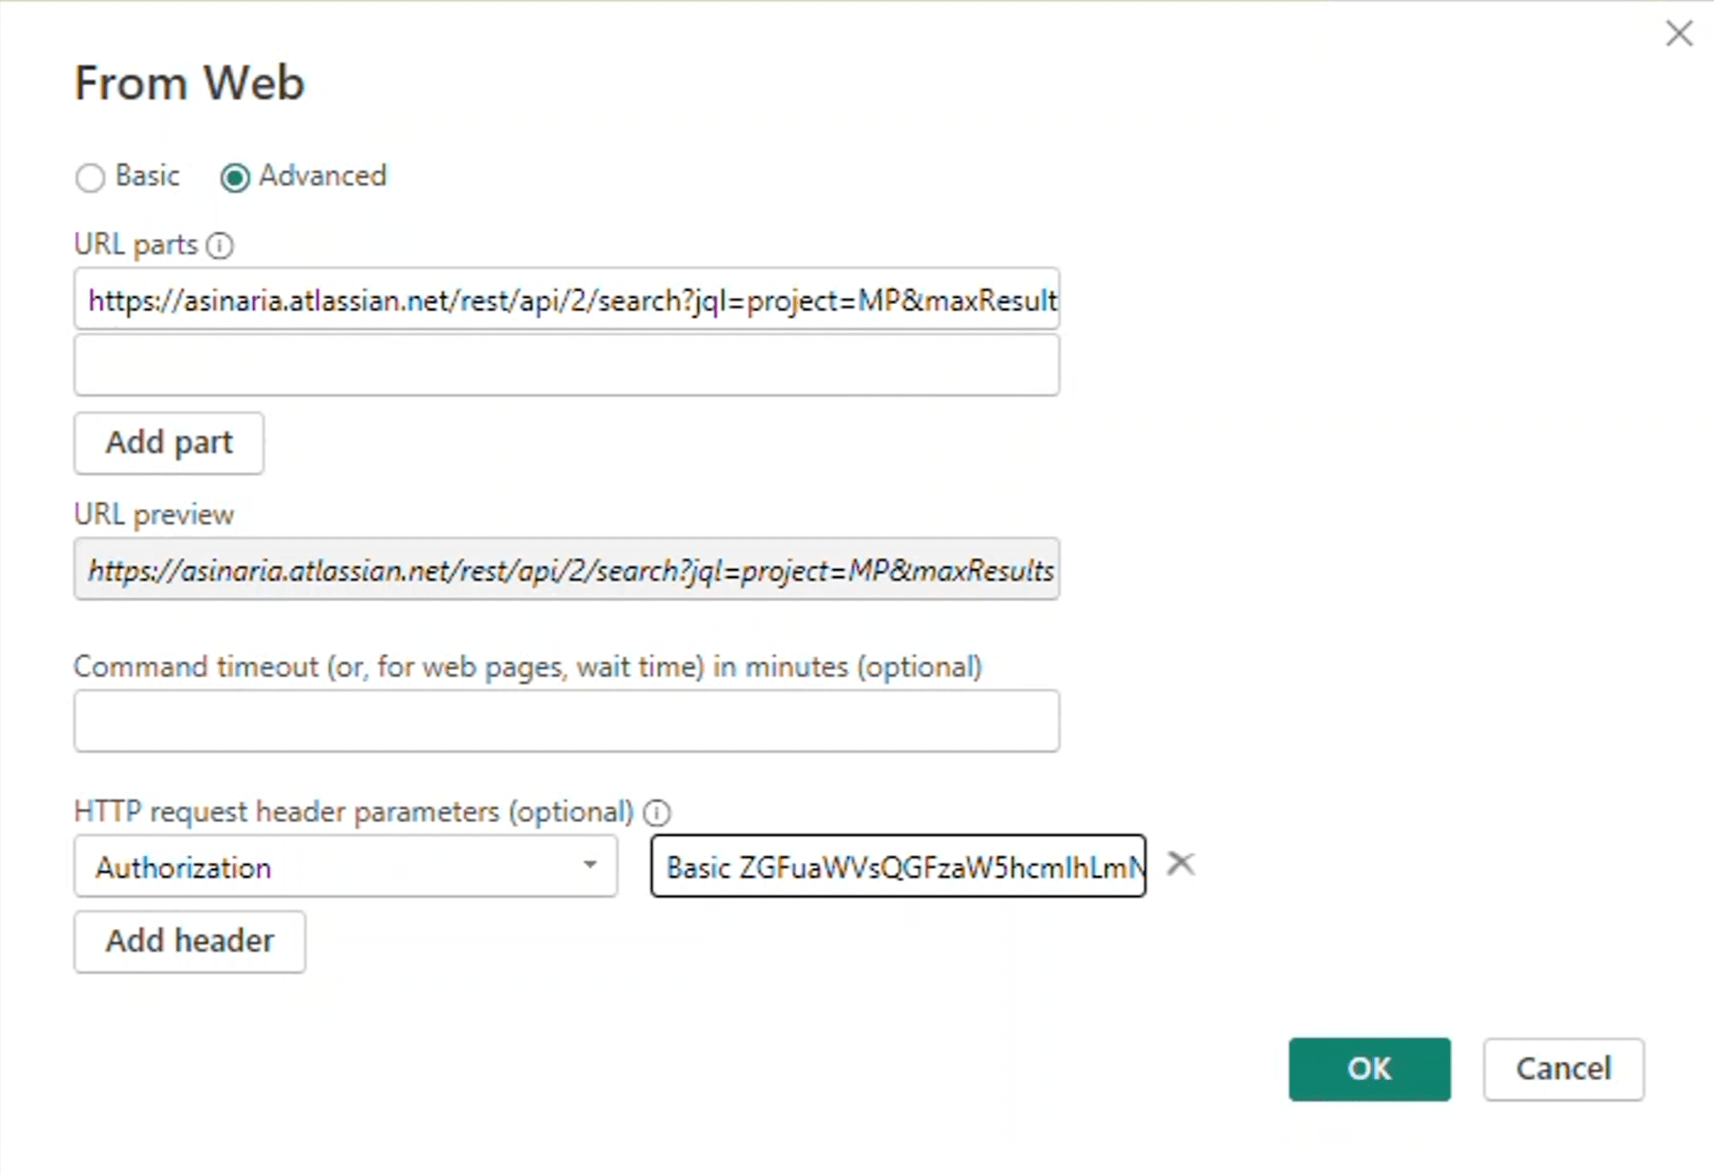The image size is (1714, 1174).
Task: Remove the Authorization header row
Action: (x=1181, y=863)
